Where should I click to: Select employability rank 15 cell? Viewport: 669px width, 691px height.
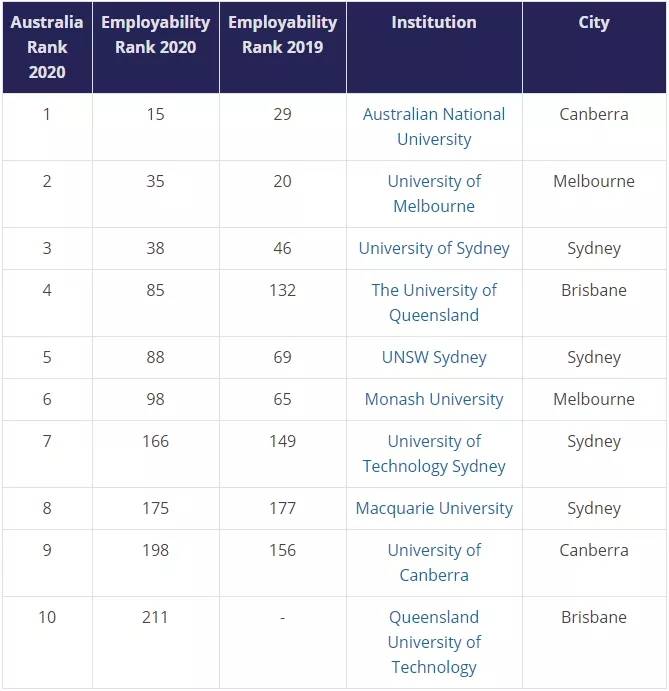155,114
